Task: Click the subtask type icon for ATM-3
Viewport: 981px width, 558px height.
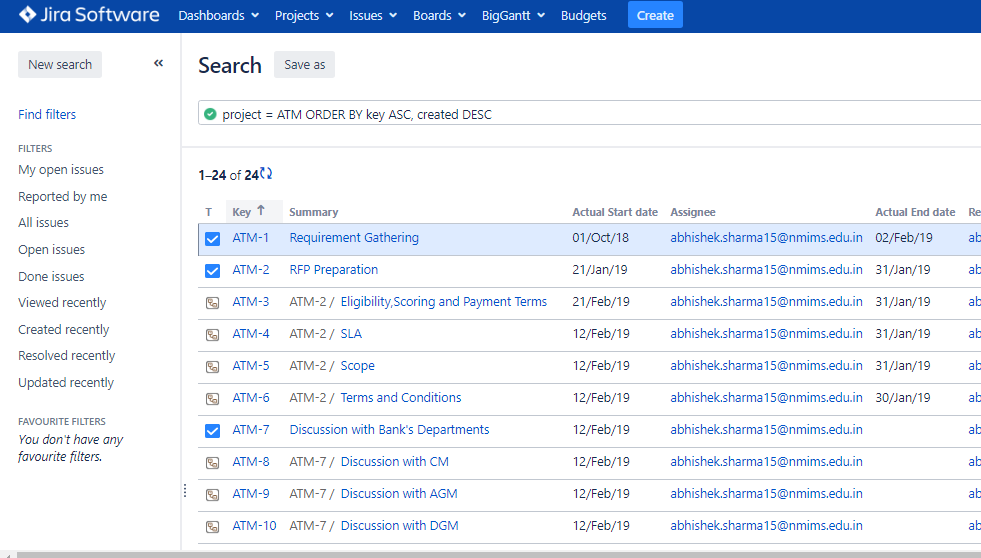Action: [212, 302]
